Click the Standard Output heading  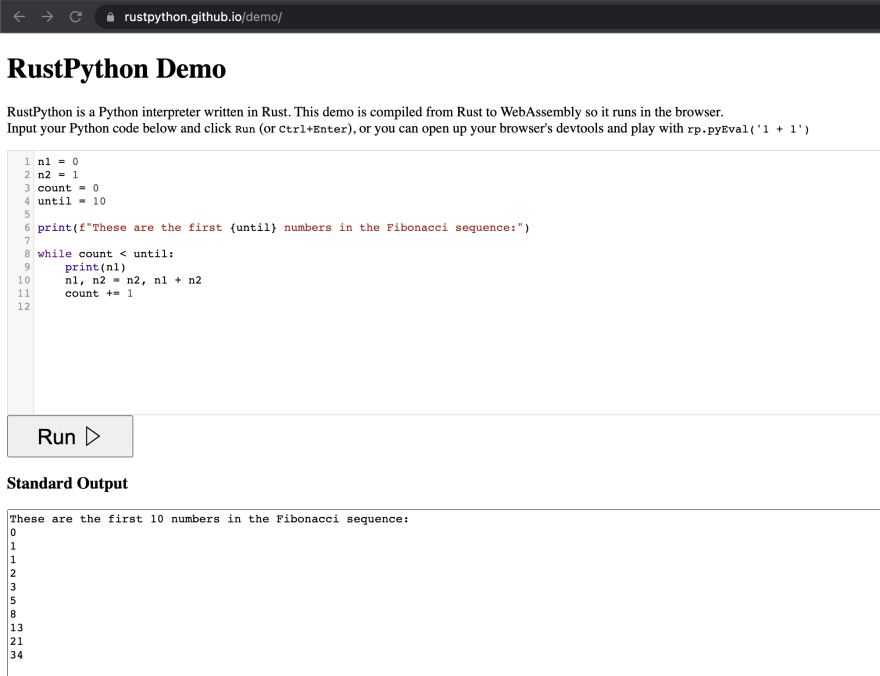67,483
